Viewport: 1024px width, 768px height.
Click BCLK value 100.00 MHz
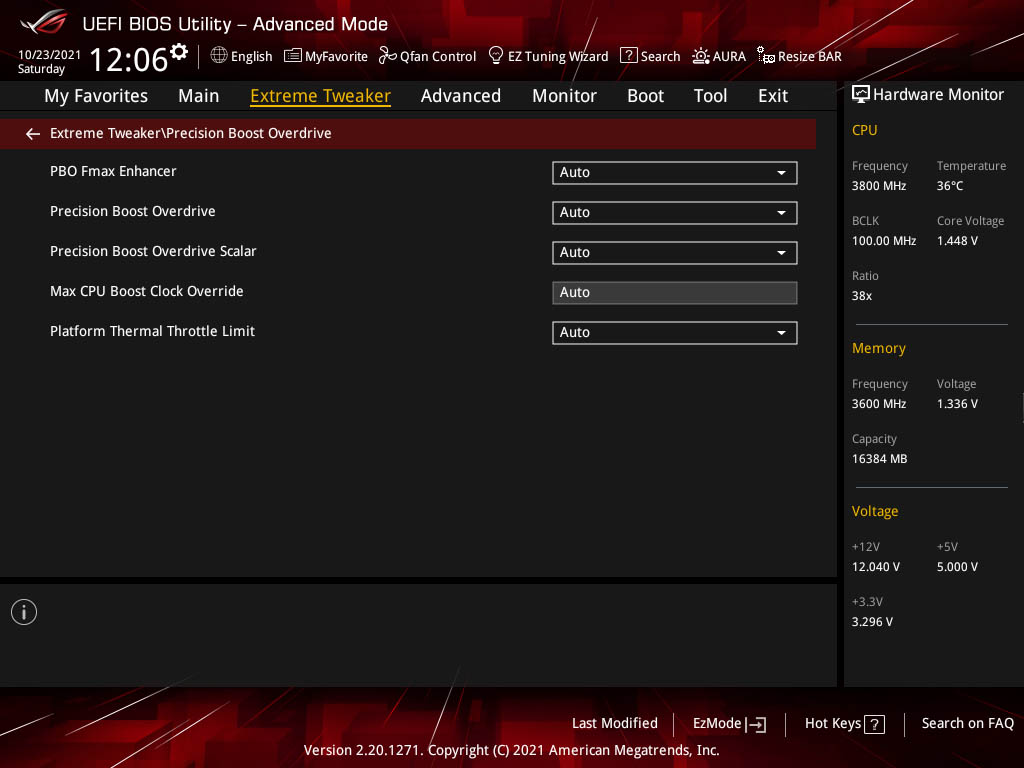click(x=884, y=240)
